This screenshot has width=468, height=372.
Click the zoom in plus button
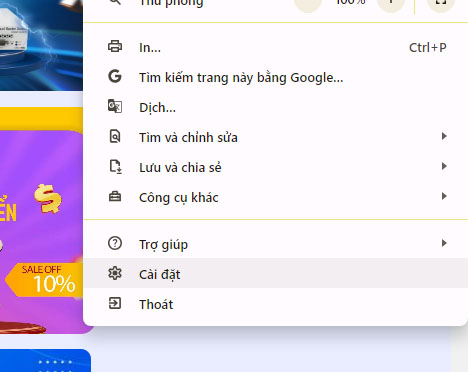click(x=391, y=3)
